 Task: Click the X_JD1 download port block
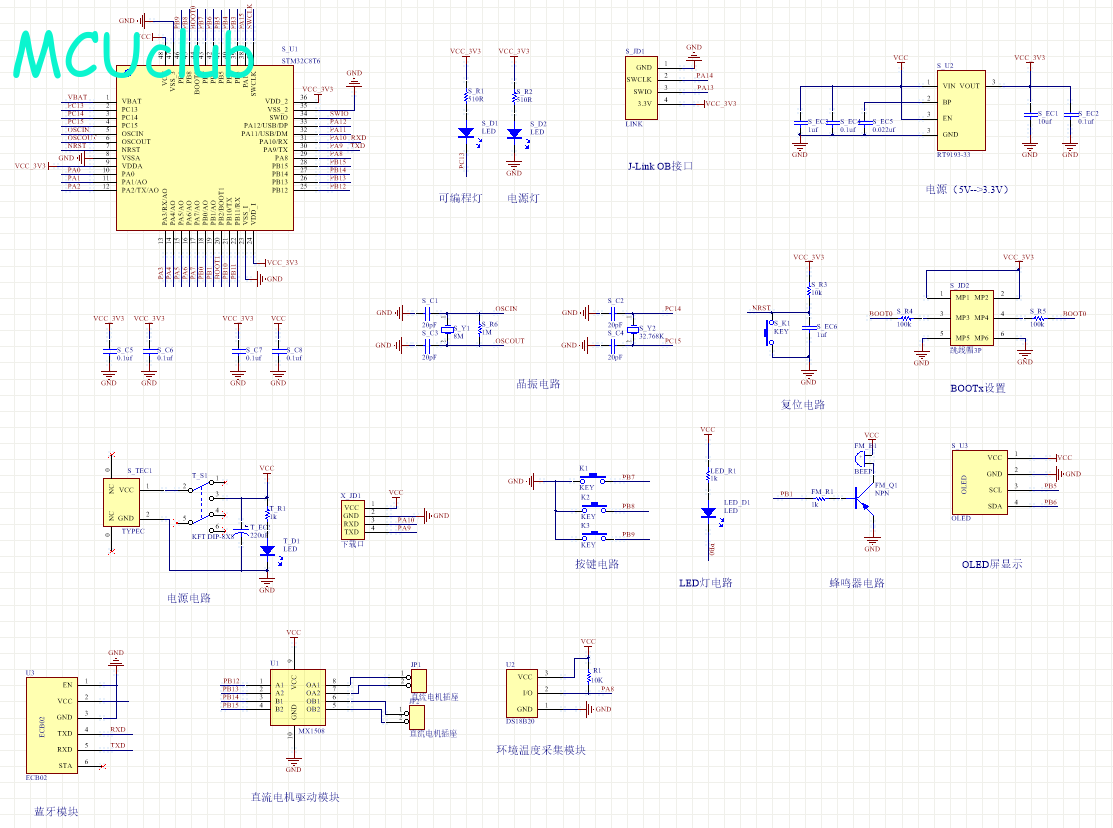tap(353, 519)
